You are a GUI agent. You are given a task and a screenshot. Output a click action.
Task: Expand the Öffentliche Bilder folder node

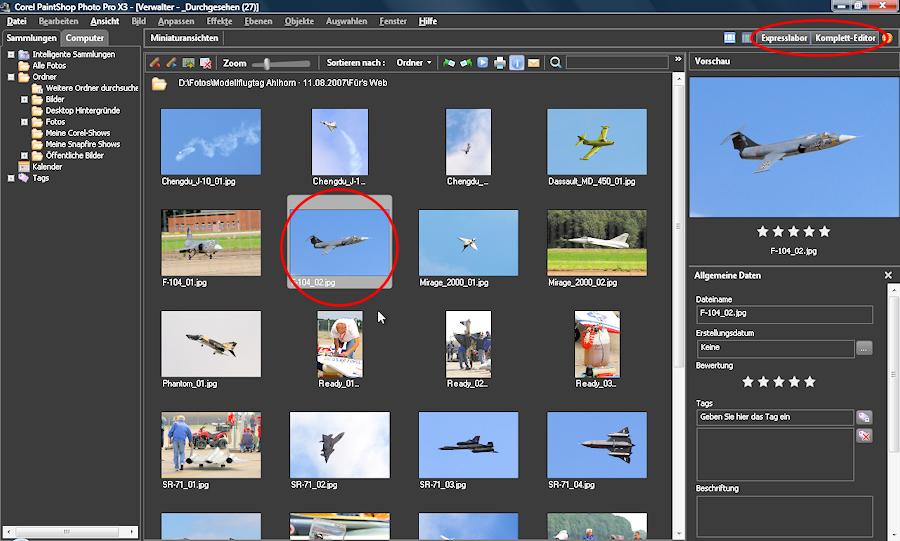[x=24, y=155]
